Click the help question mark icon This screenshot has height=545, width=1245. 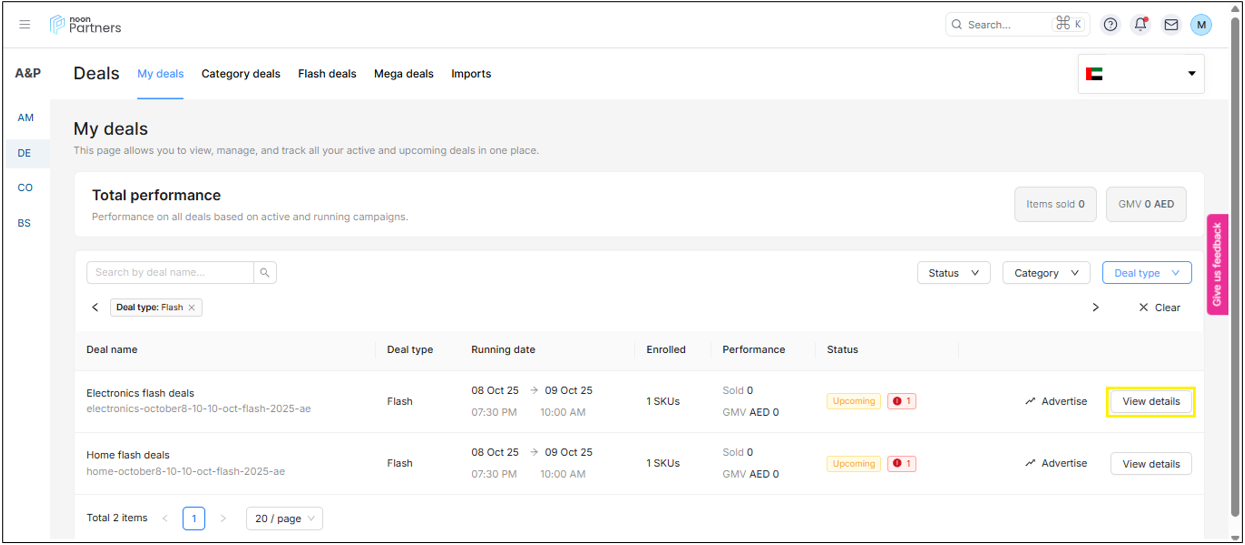click(x=1110, y=25)
